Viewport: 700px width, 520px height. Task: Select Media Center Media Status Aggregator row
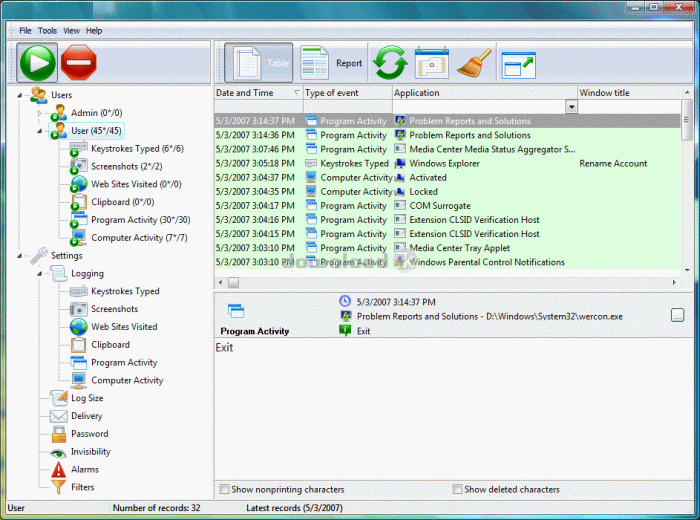click(448, 149)
